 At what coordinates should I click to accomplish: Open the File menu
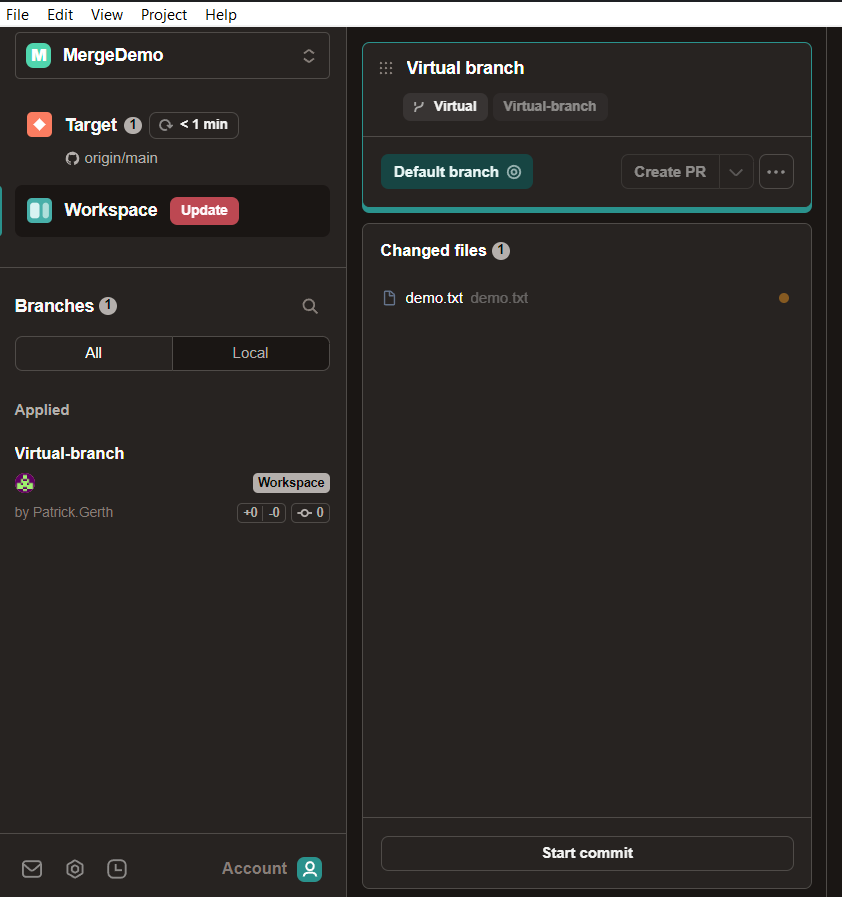[17, 14]
